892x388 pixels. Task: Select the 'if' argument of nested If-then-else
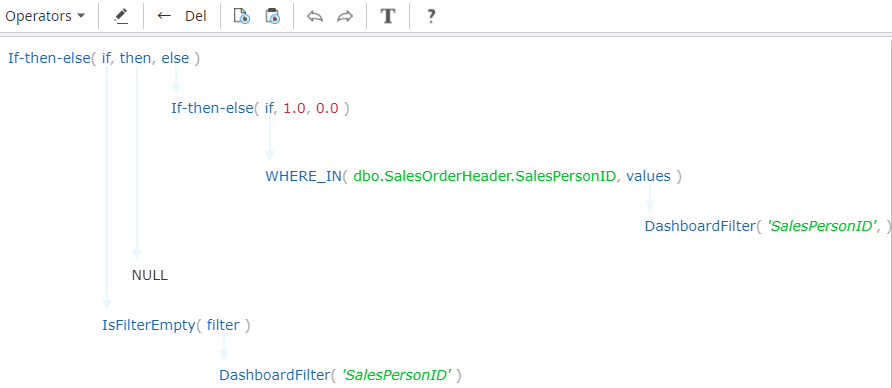[269, 108]
